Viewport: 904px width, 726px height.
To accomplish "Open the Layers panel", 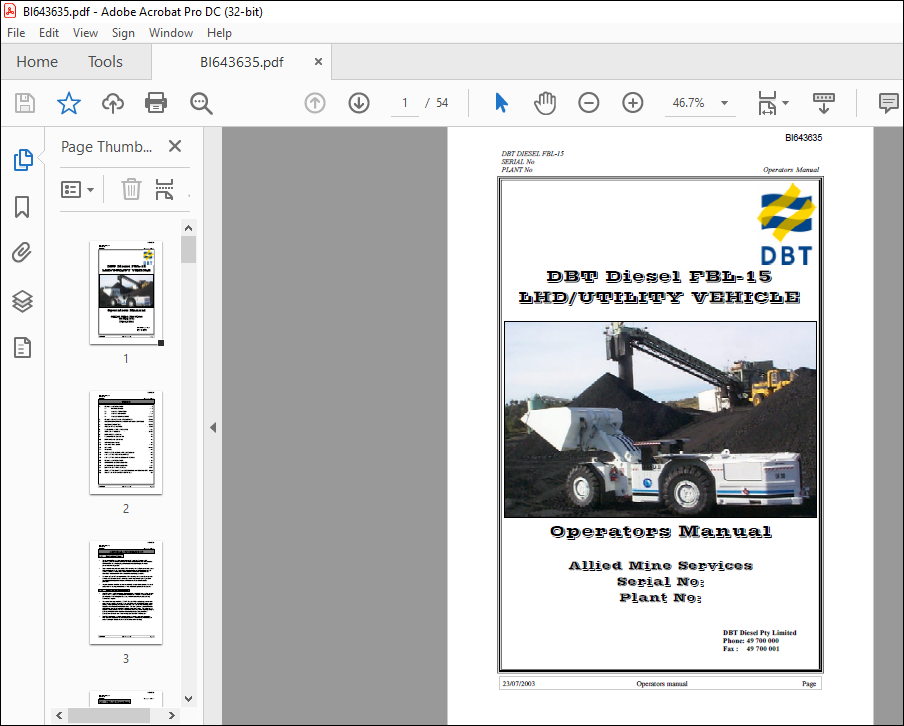I will point(22,301).
